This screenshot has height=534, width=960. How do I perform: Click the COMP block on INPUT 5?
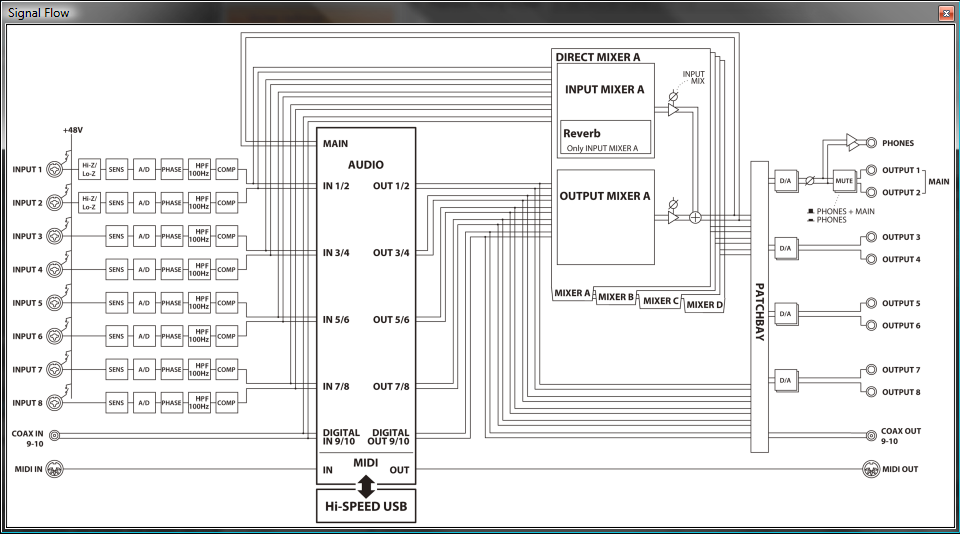(226, 303)
